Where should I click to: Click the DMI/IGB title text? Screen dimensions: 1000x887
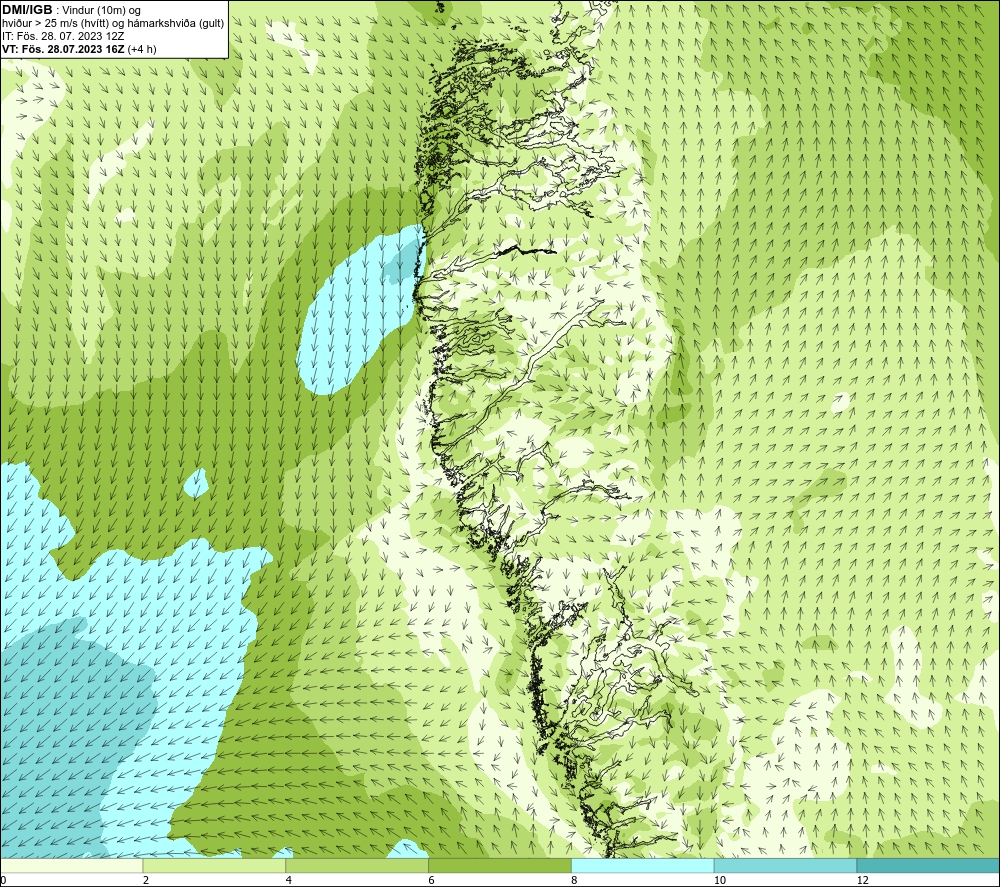coord(27,10)
